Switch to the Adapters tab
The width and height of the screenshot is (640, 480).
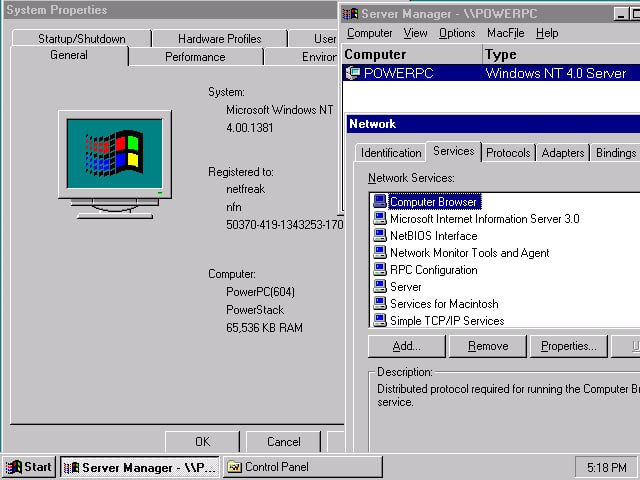pyautogui.click(x=563, y=153)
